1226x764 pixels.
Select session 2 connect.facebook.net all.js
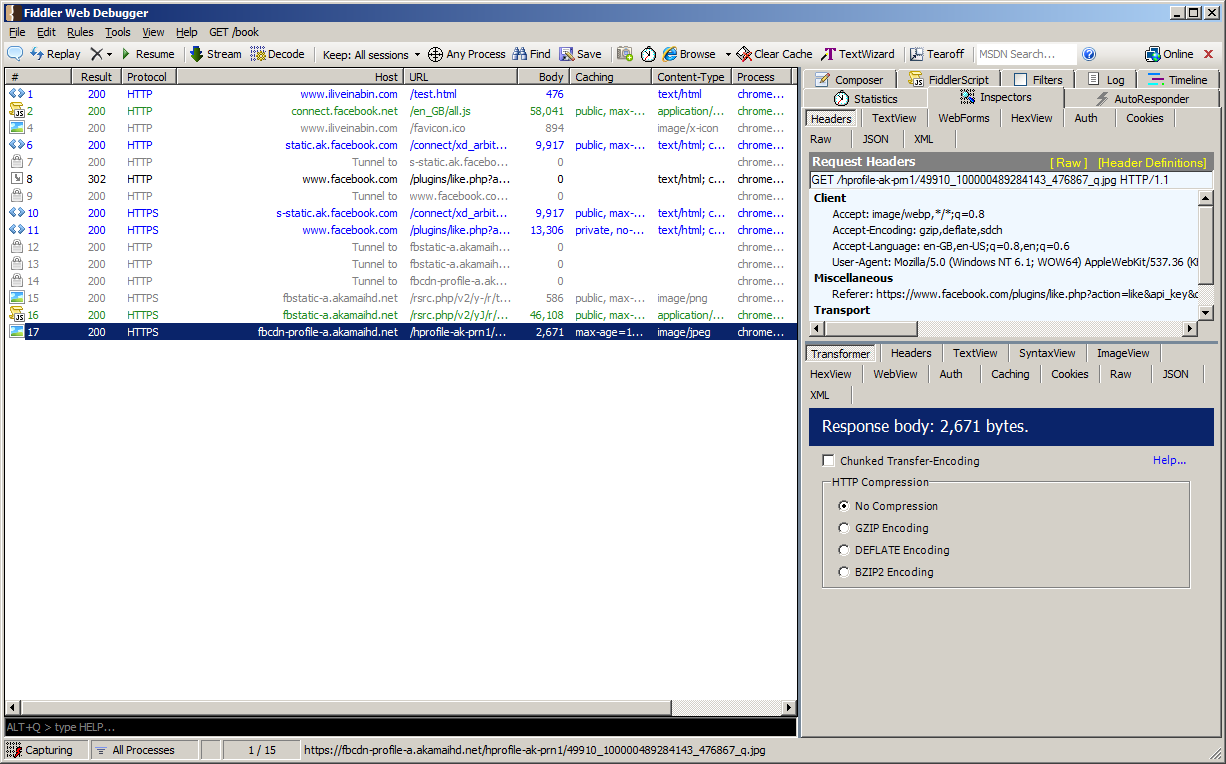tap(401, 111)
